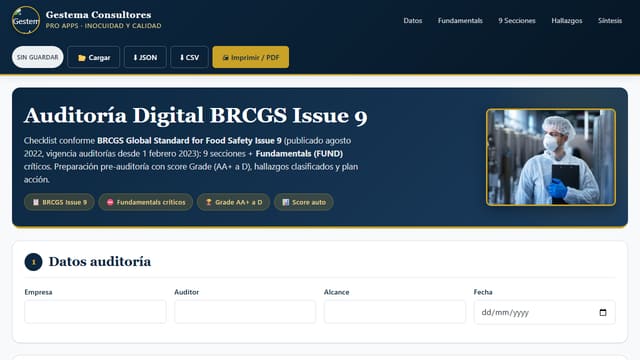Click the section 1 number badge
This screenshot has width=640, height=360.
(33, 262)
